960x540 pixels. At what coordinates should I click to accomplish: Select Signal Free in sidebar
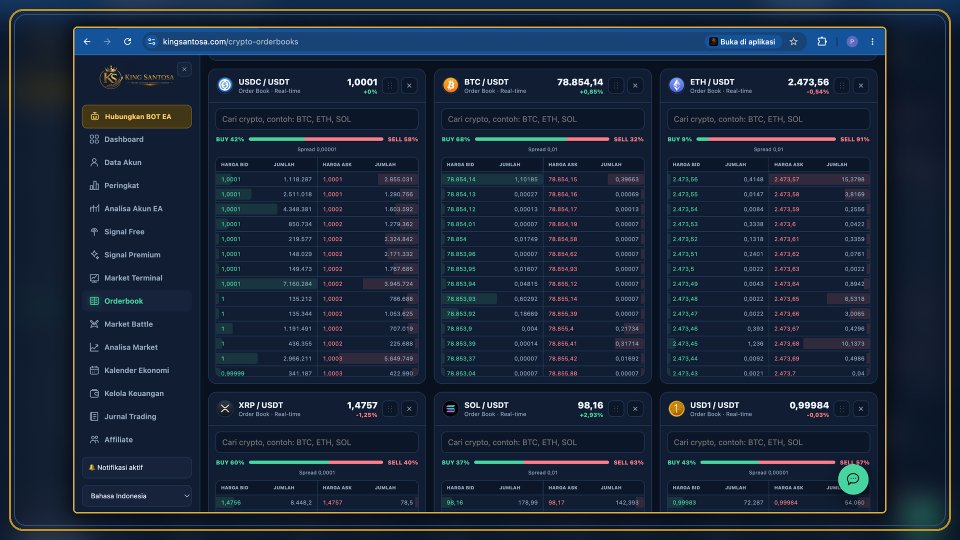pyautogui.click(x=137, y=231)
